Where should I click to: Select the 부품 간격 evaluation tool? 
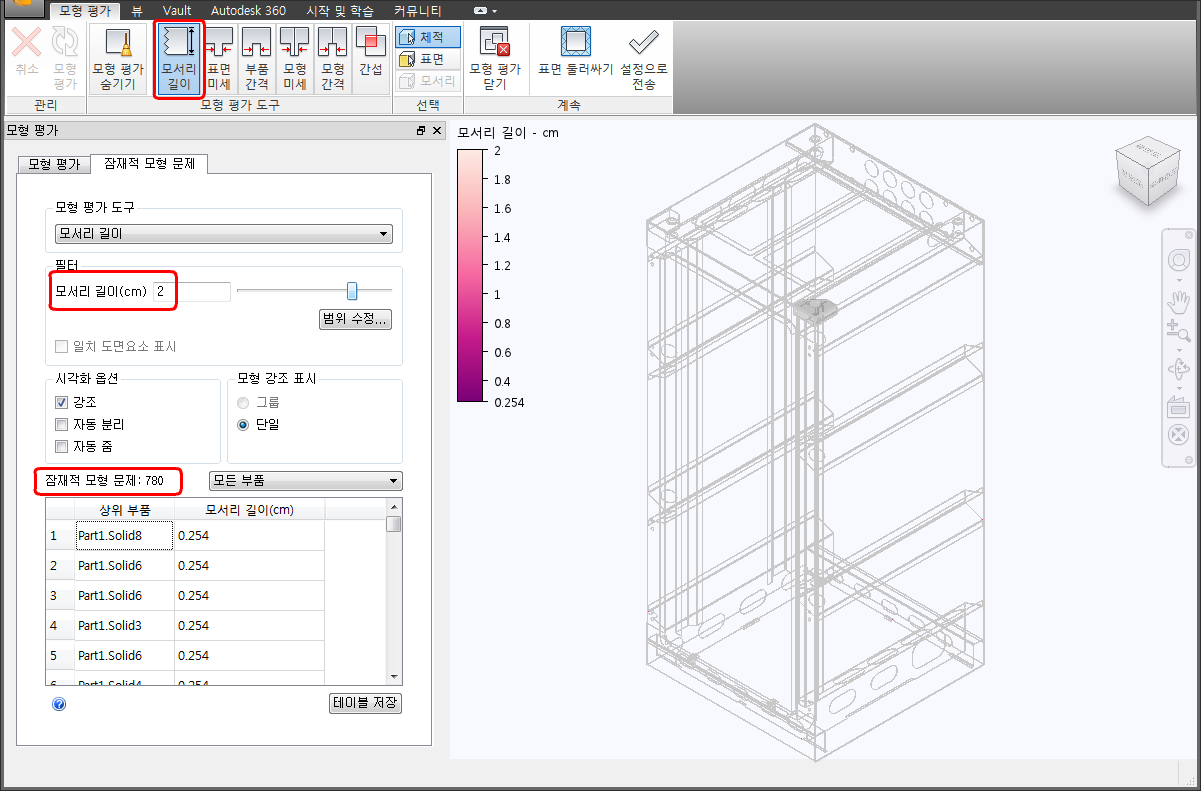[x=257, y=59]
